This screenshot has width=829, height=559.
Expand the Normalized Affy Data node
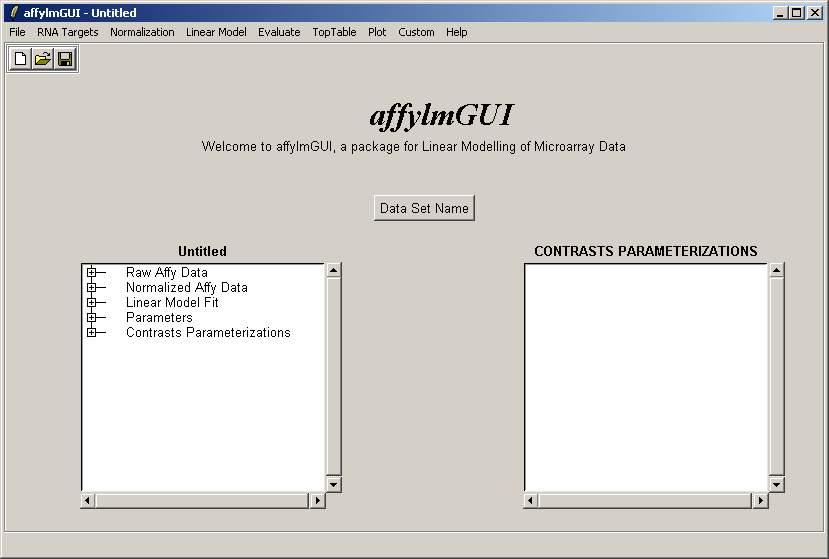91,288
